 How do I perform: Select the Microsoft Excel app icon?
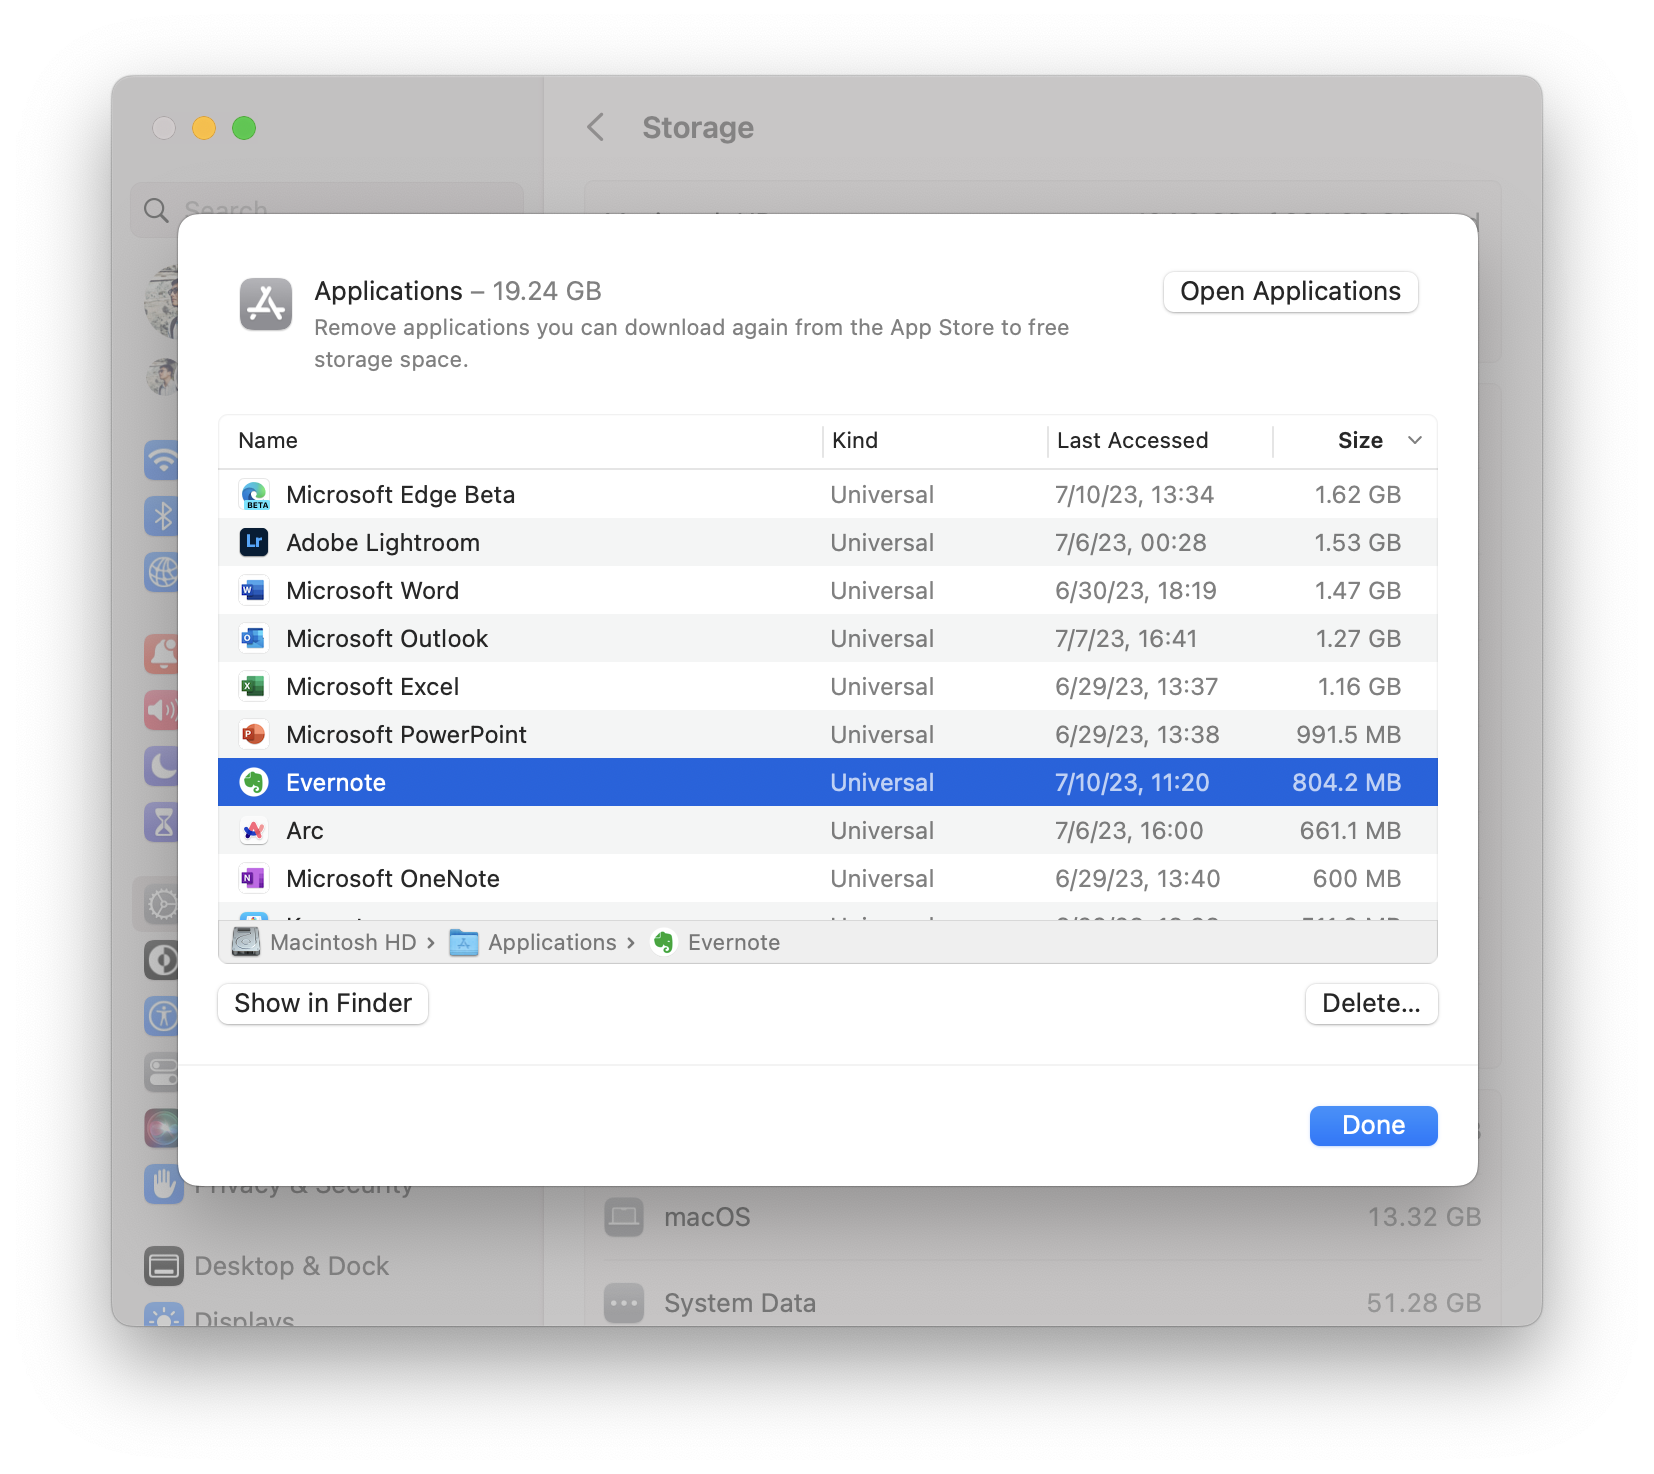254,687
